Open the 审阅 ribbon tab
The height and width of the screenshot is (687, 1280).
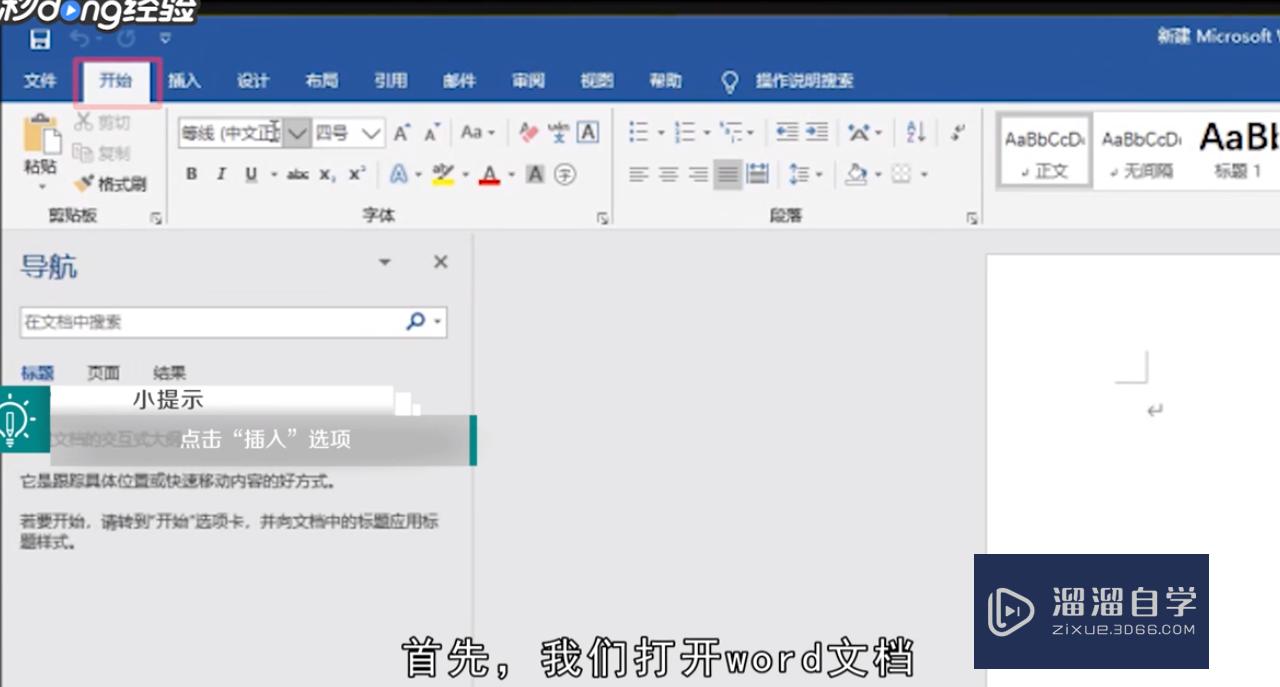click(527, 81)
